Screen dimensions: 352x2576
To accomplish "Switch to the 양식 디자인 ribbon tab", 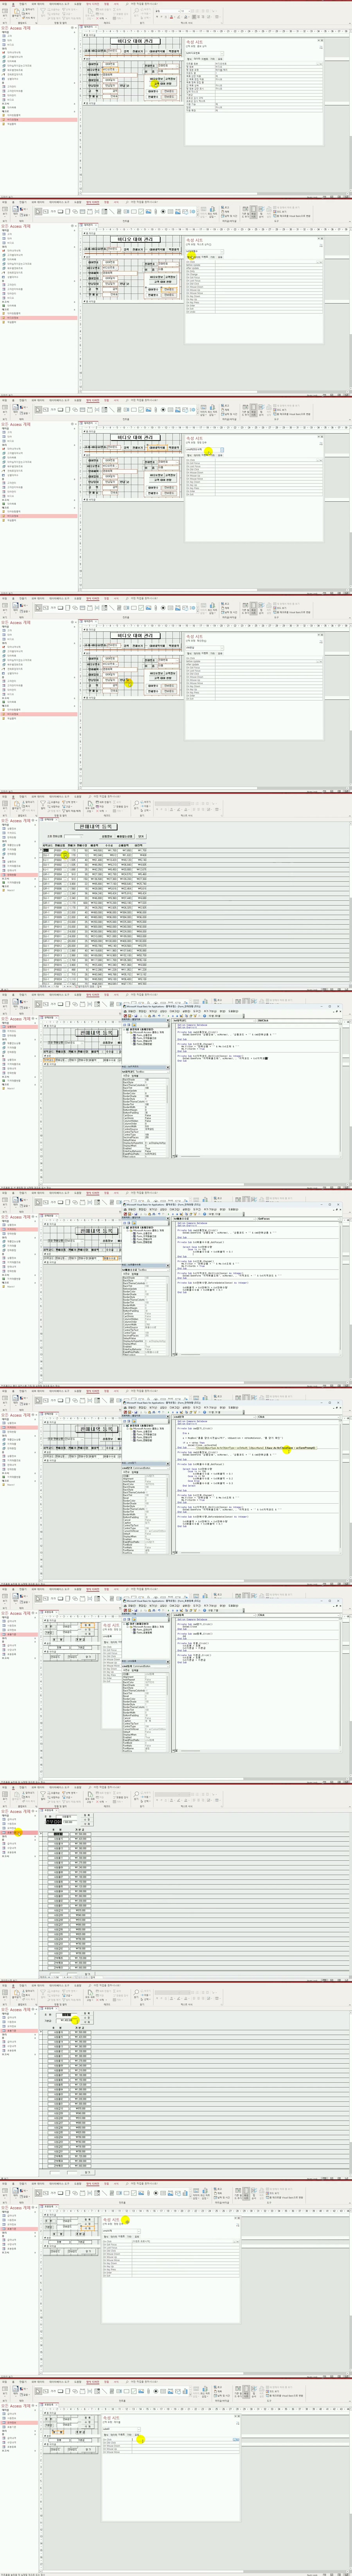I will click(x=92, y=202).
